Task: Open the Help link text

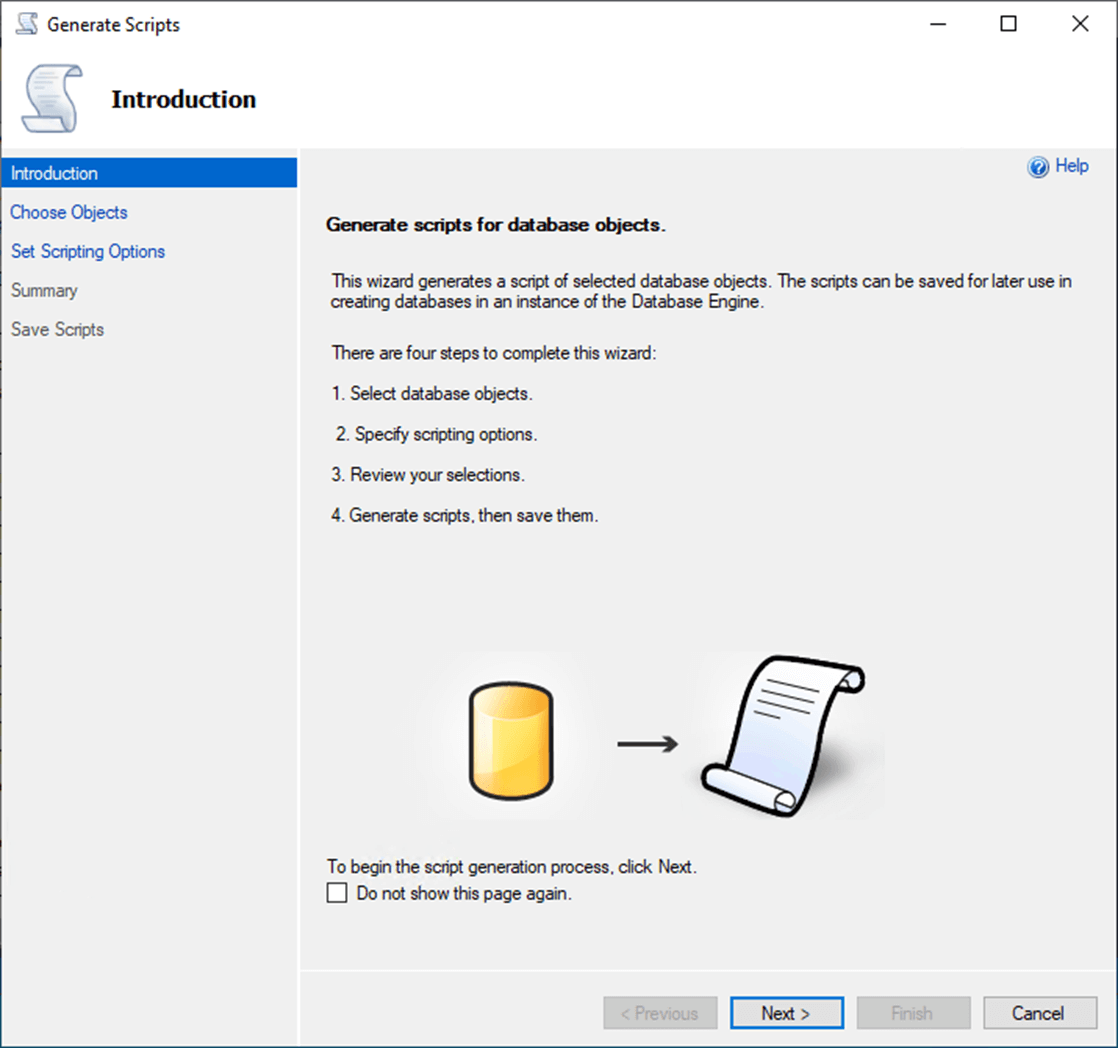Action: (1072, 166)
